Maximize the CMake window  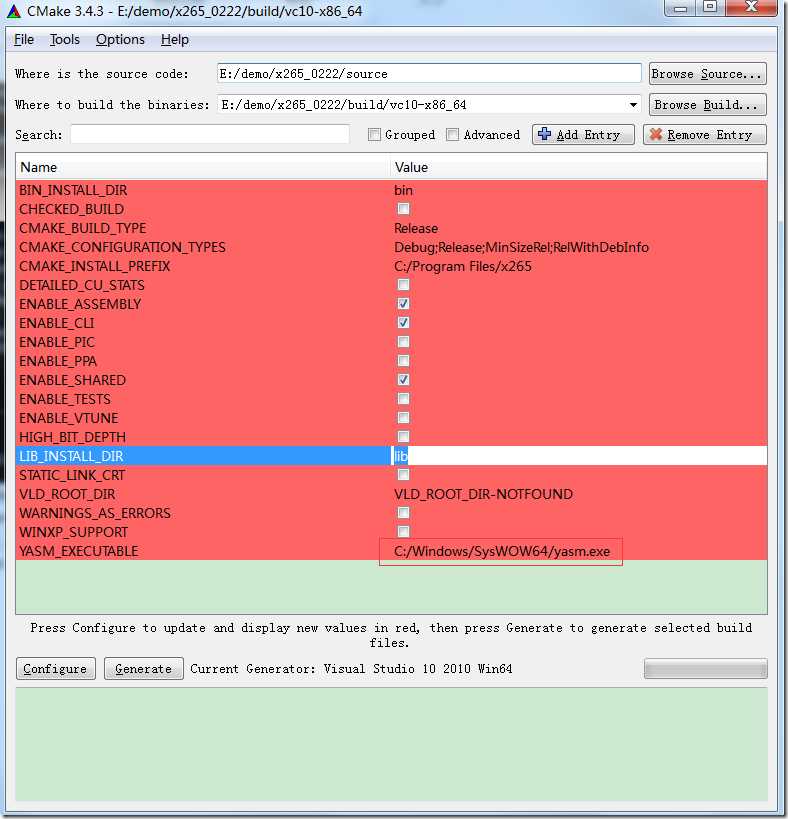tap(710, 7)
